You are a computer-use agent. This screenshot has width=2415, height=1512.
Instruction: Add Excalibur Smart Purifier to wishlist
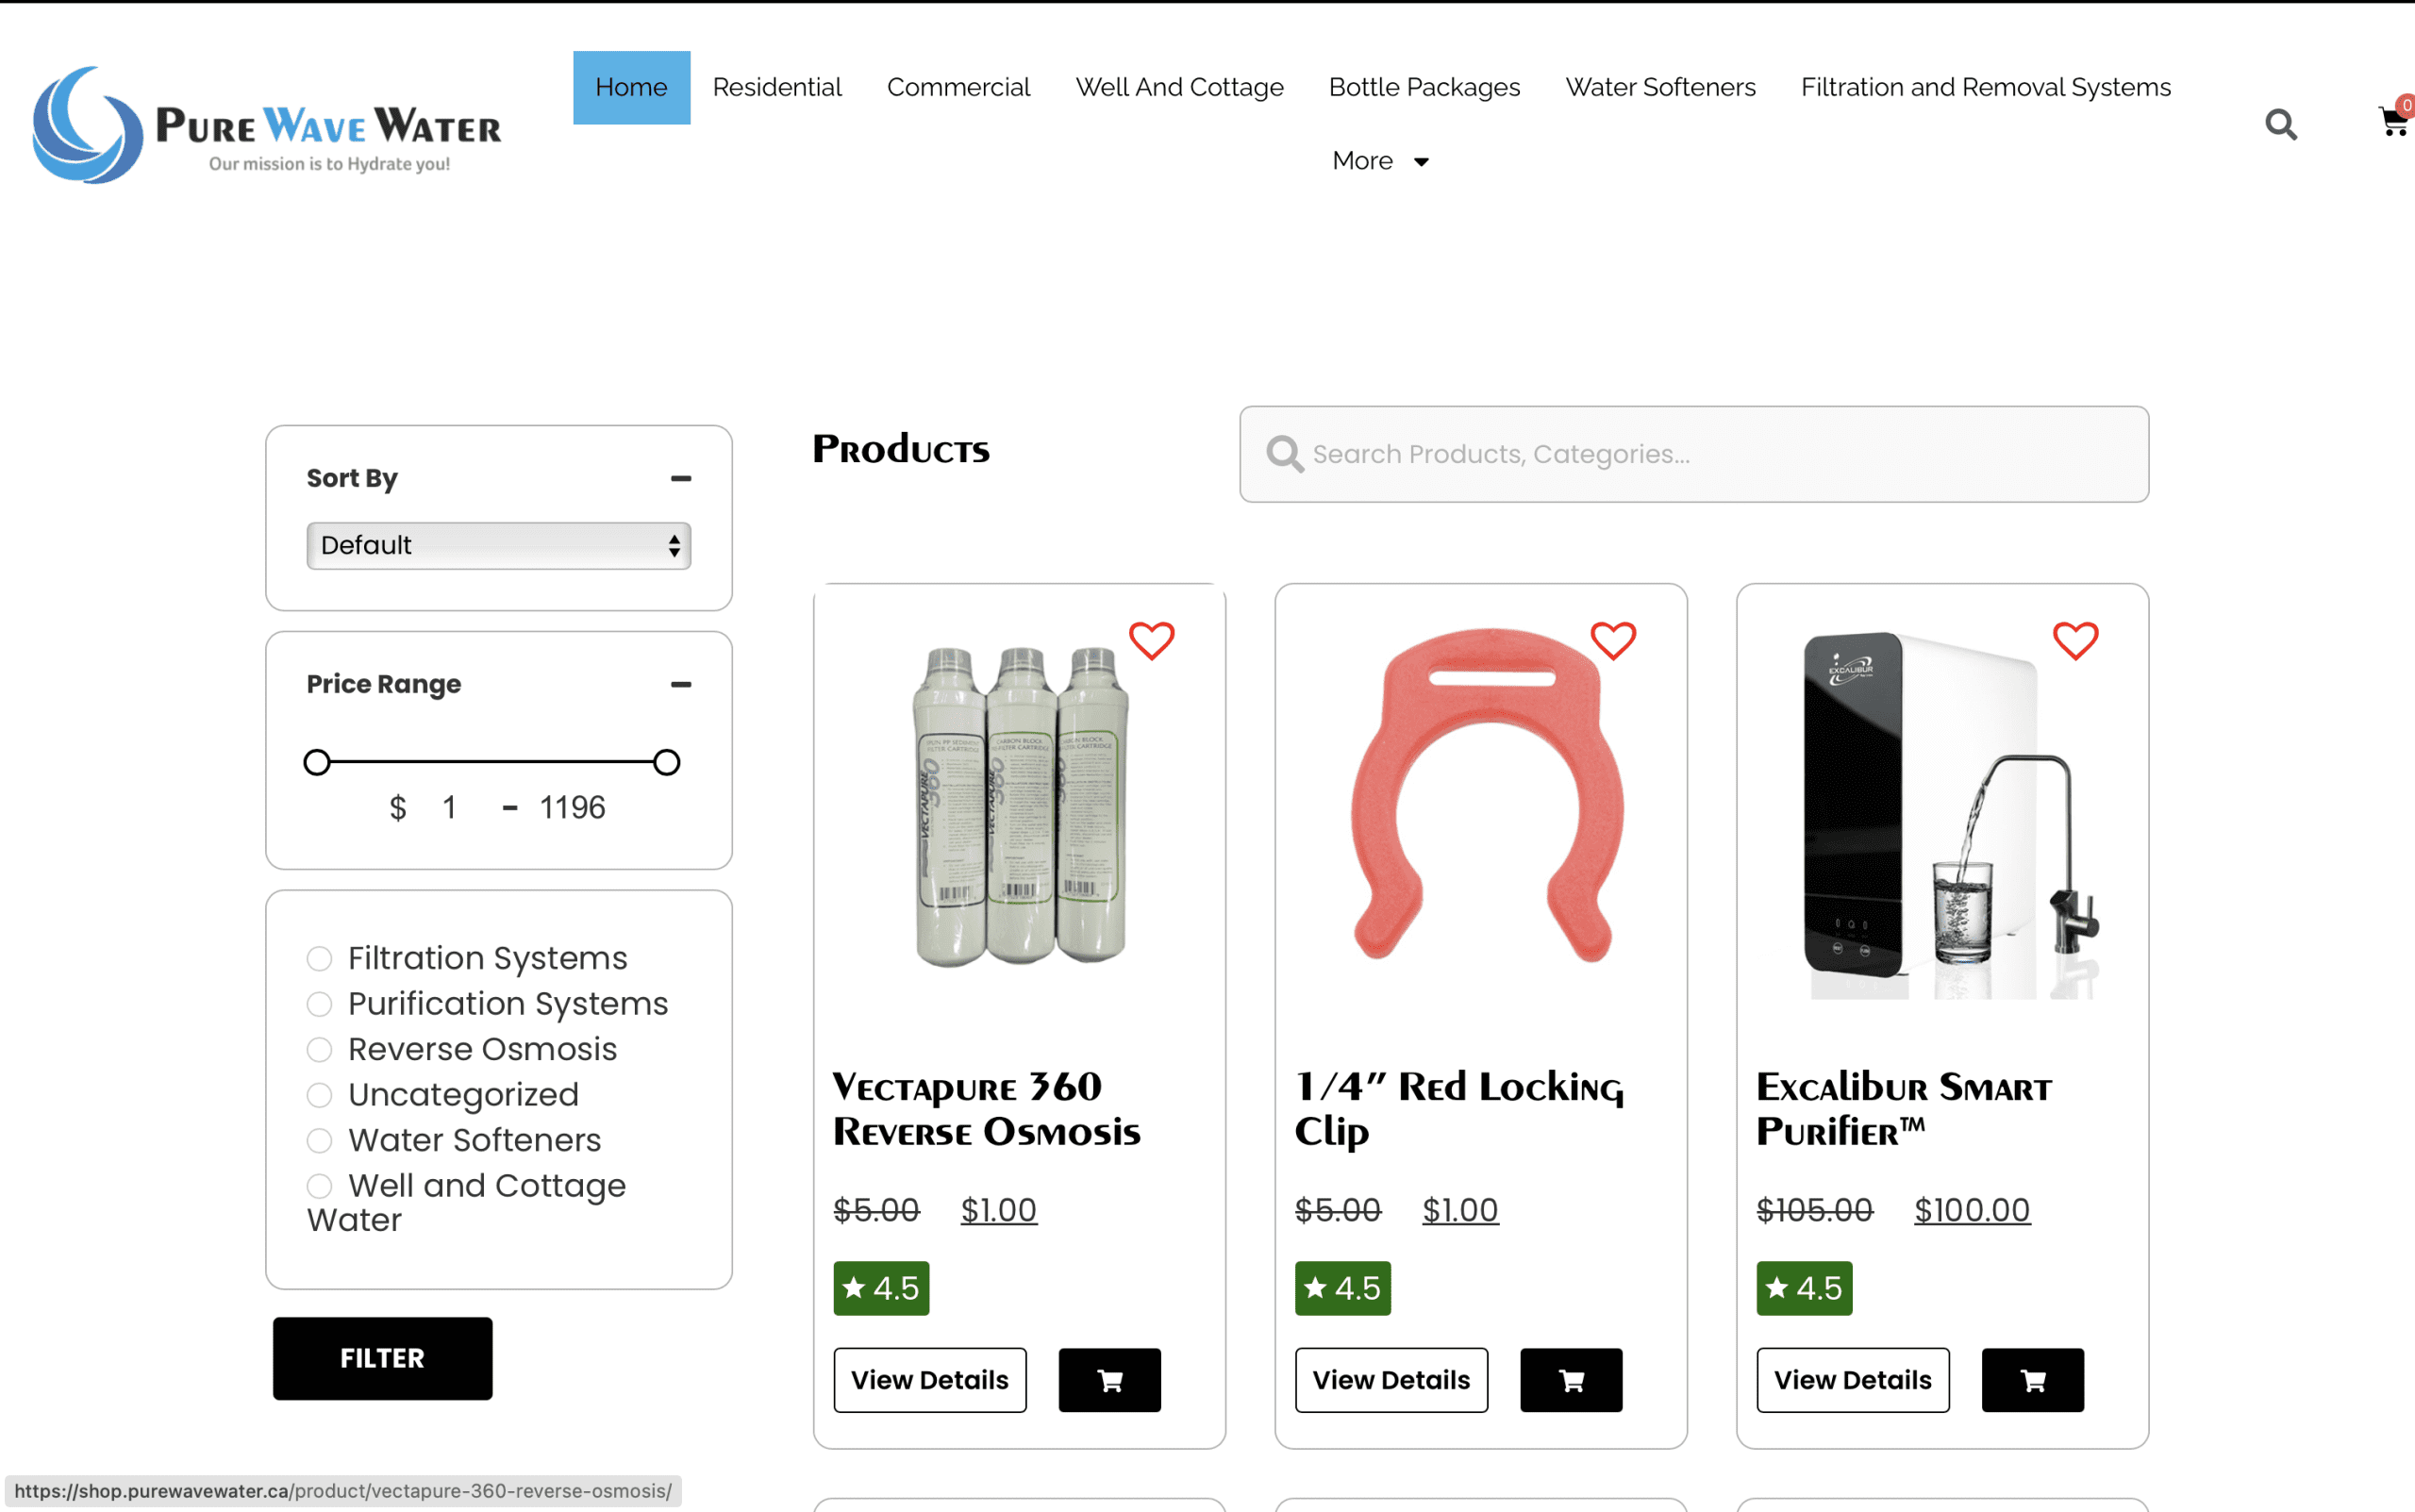click(x=2075, y=641)
